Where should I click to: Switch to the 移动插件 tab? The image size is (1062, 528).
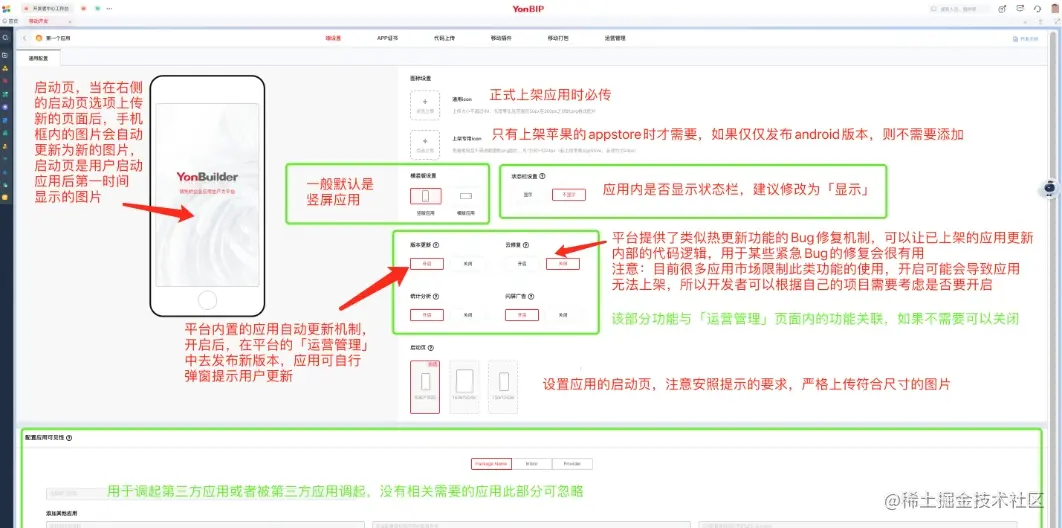point(501,38)
